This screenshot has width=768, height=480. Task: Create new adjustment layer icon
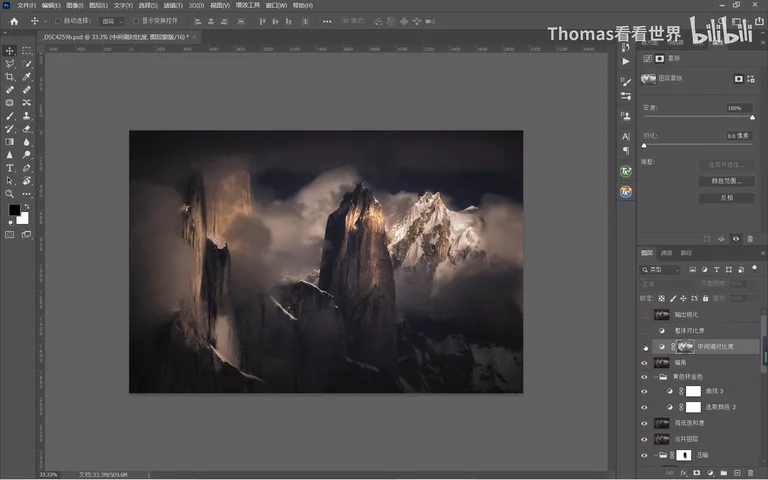710,473
